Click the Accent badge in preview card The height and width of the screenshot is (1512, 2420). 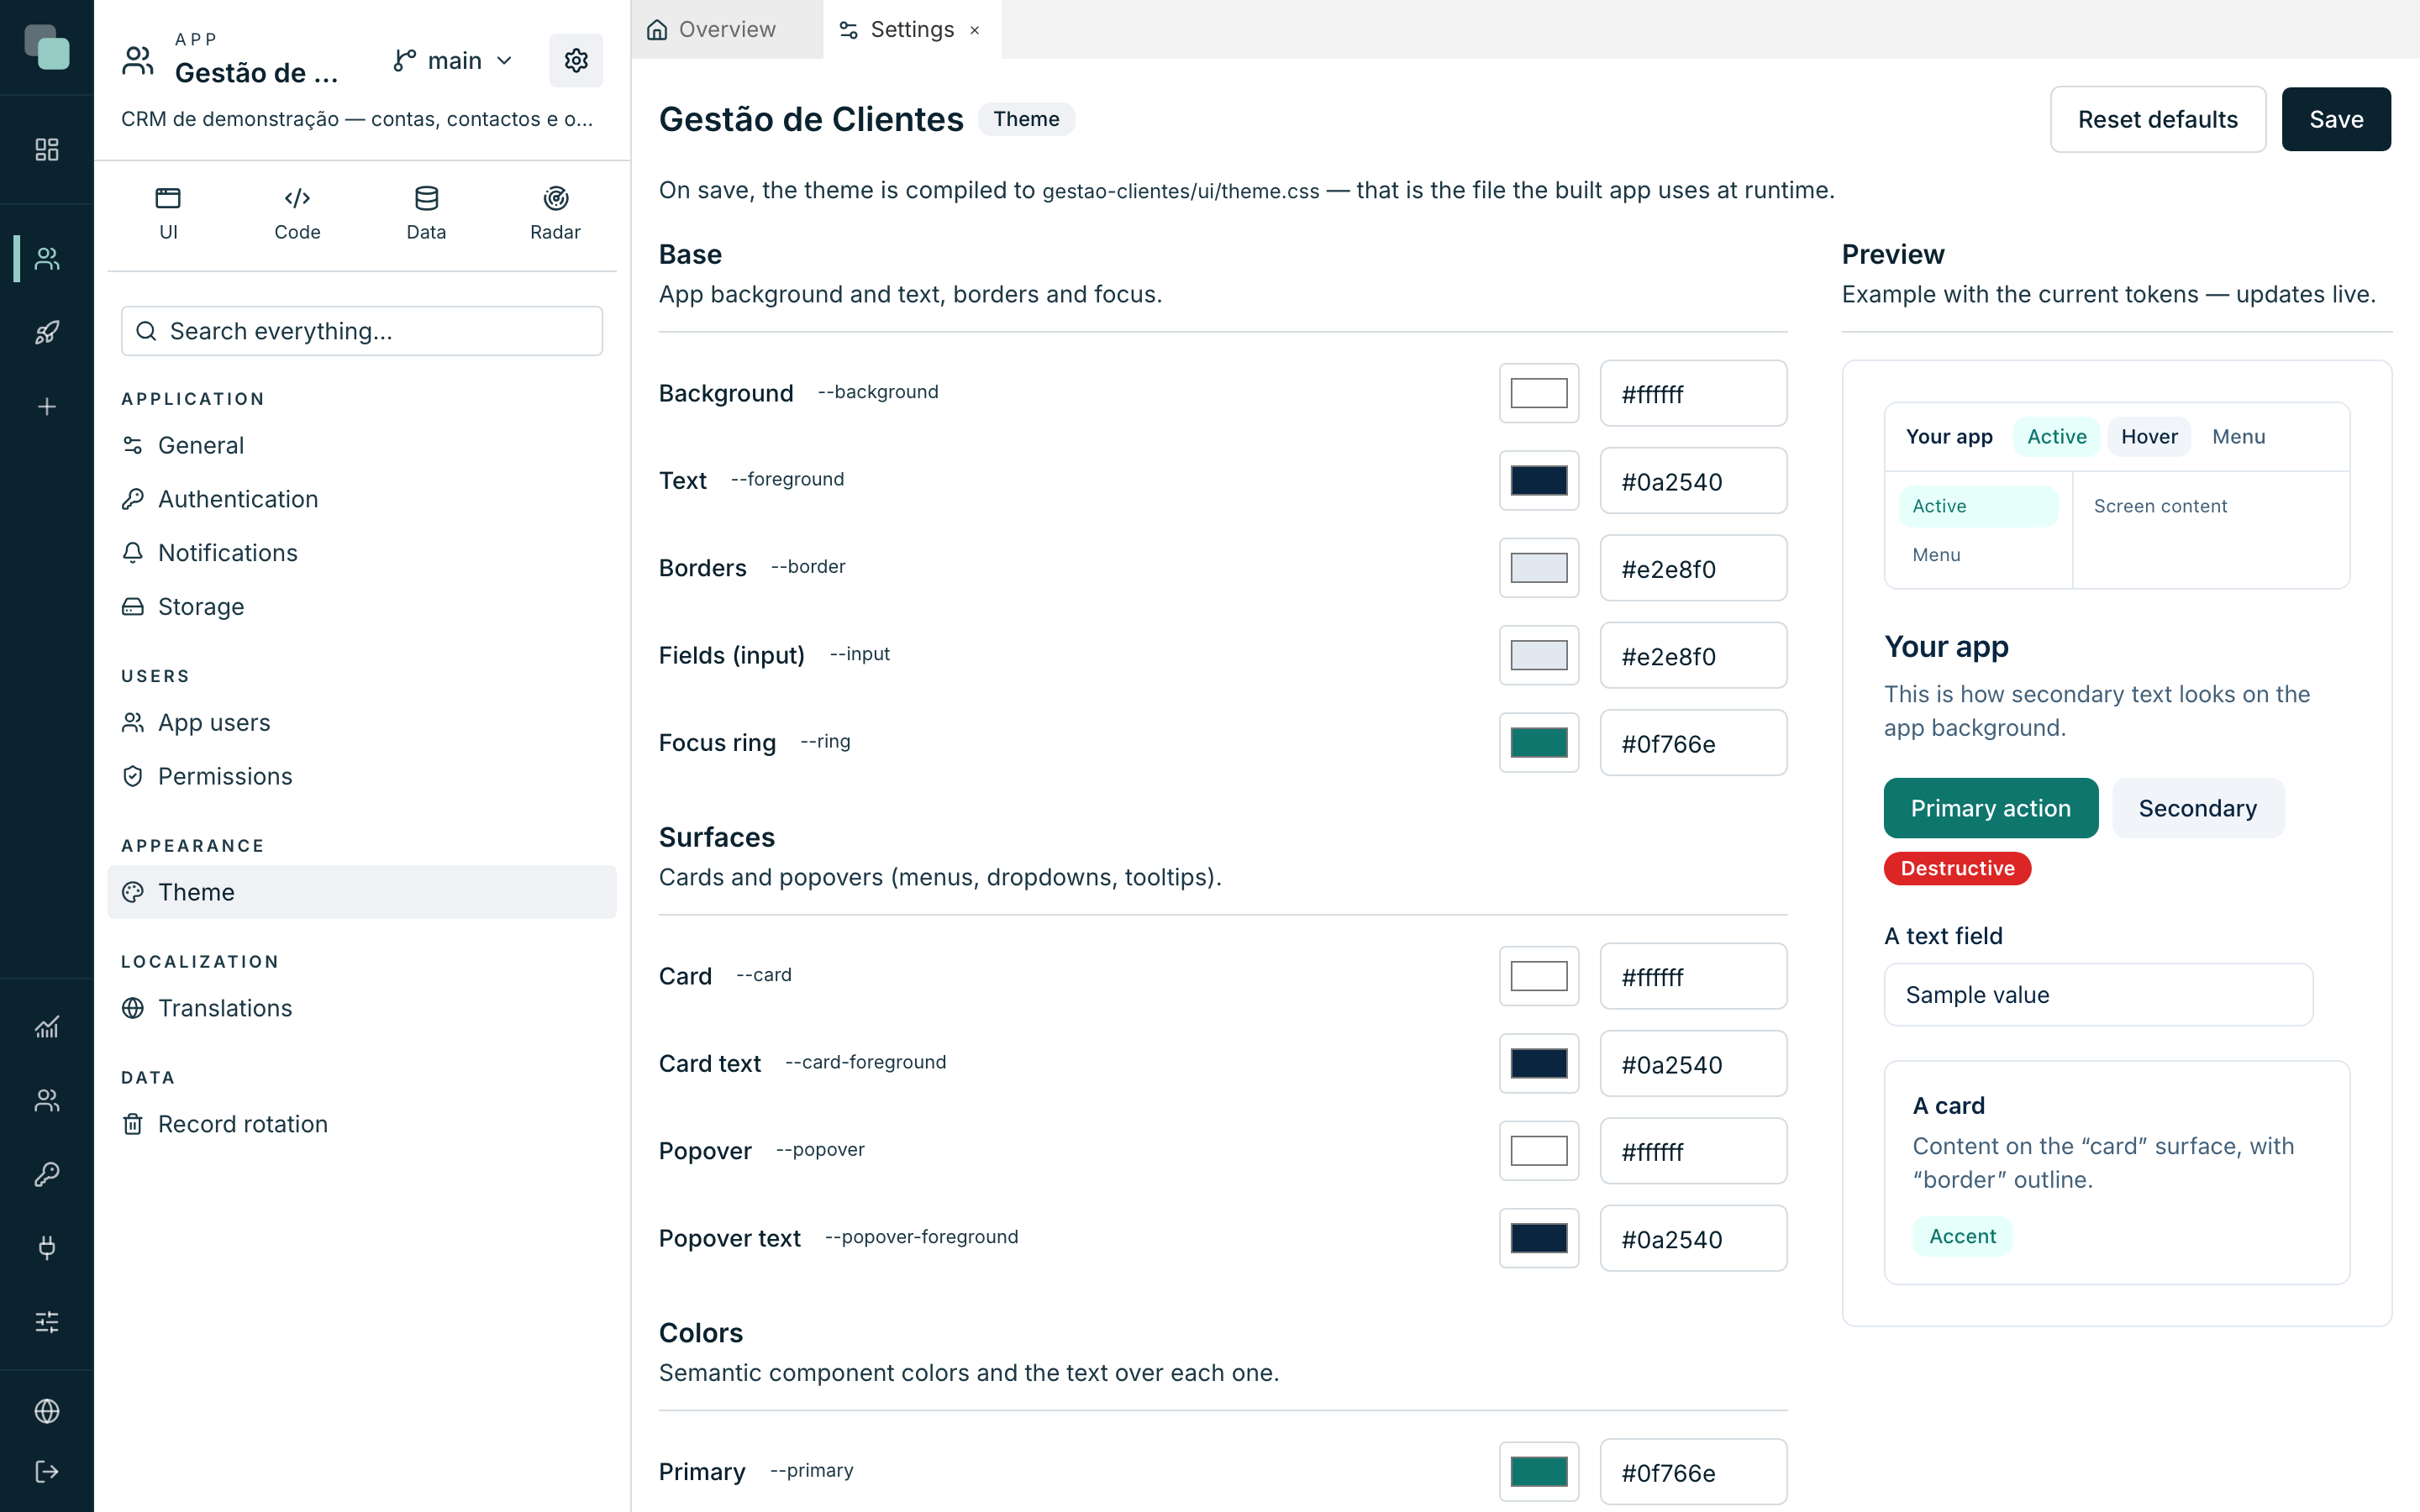[x=1962, y=1236]
